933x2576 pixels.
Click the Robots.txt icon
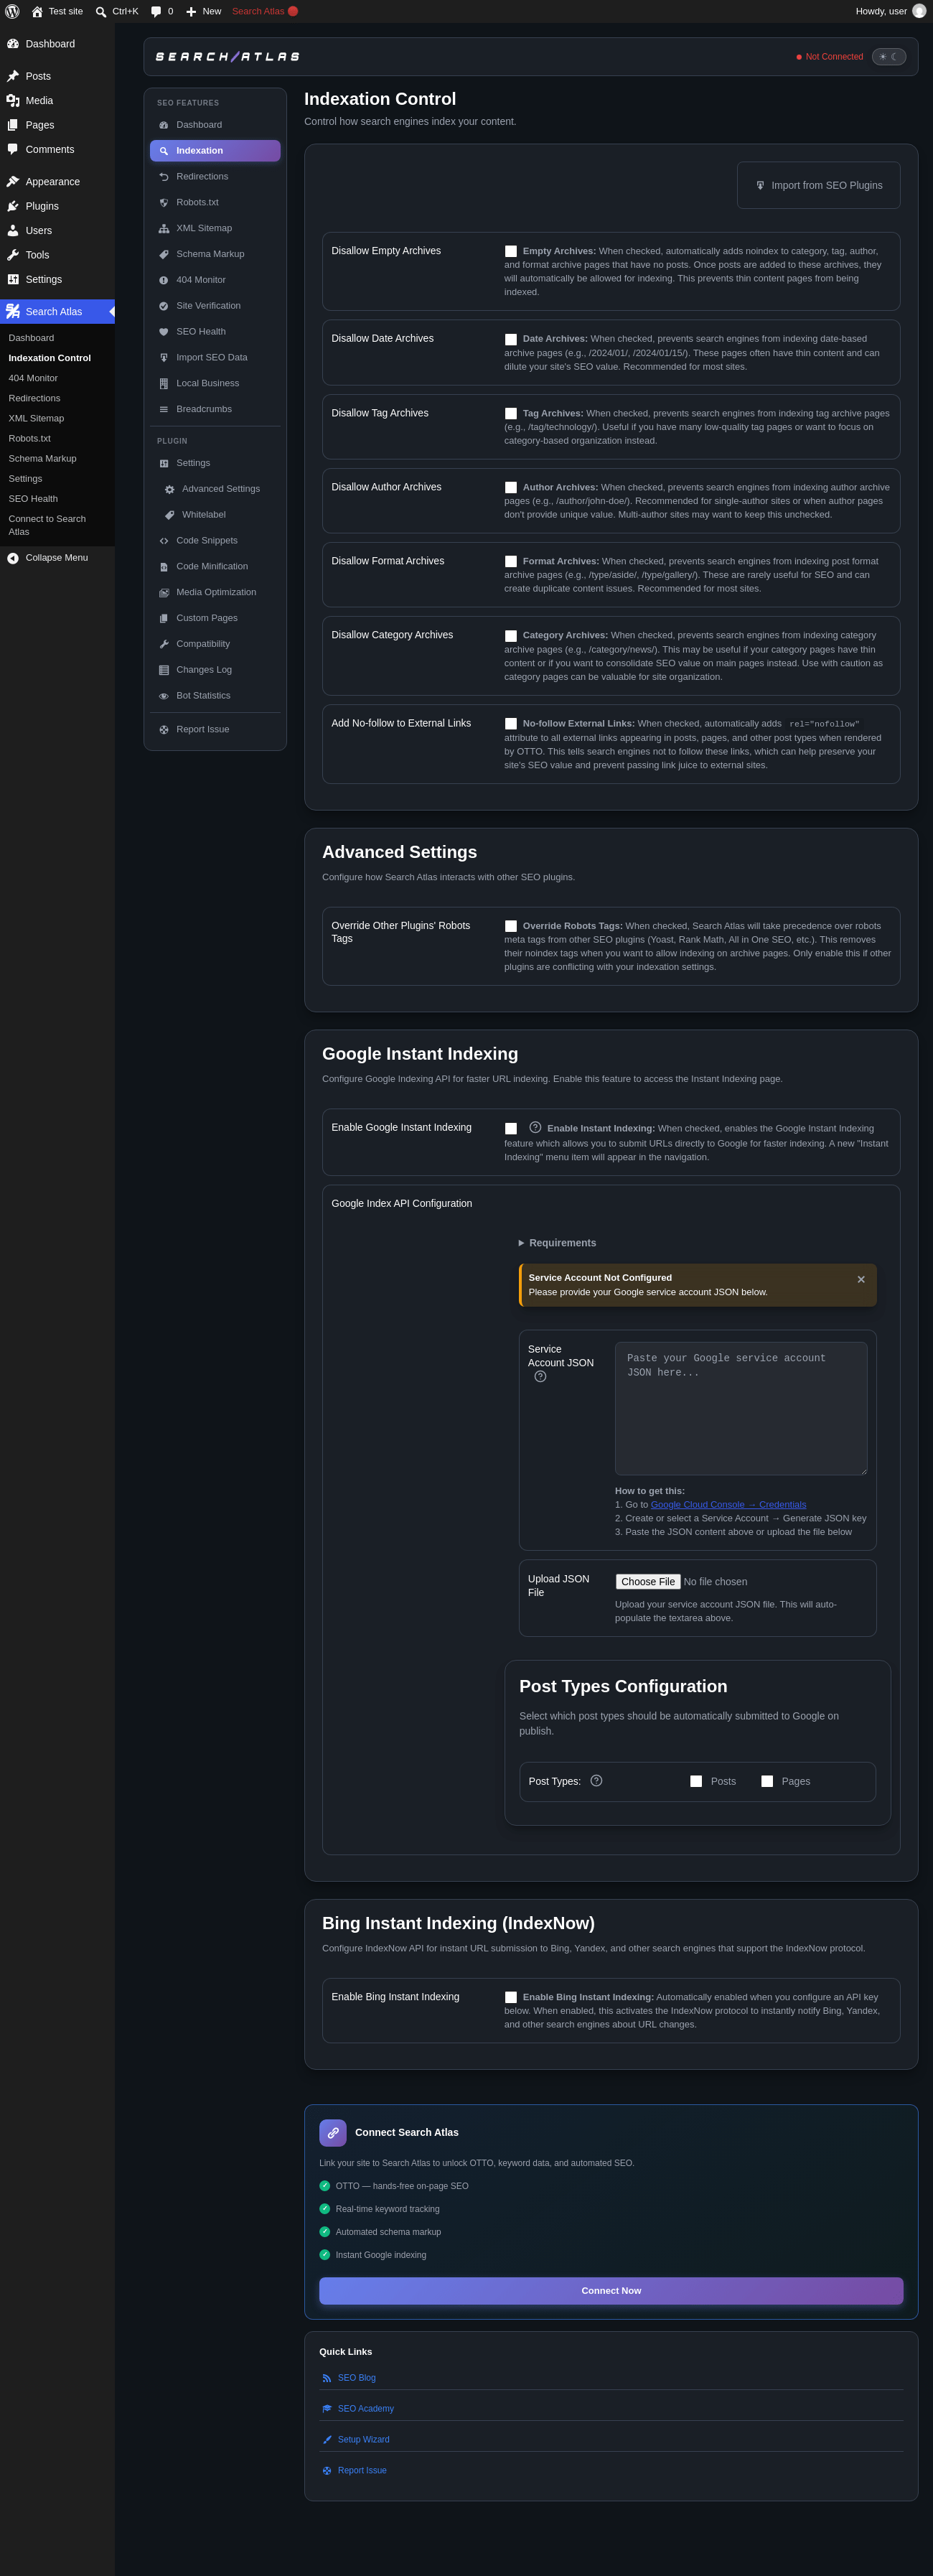click(x=164, y=203)
